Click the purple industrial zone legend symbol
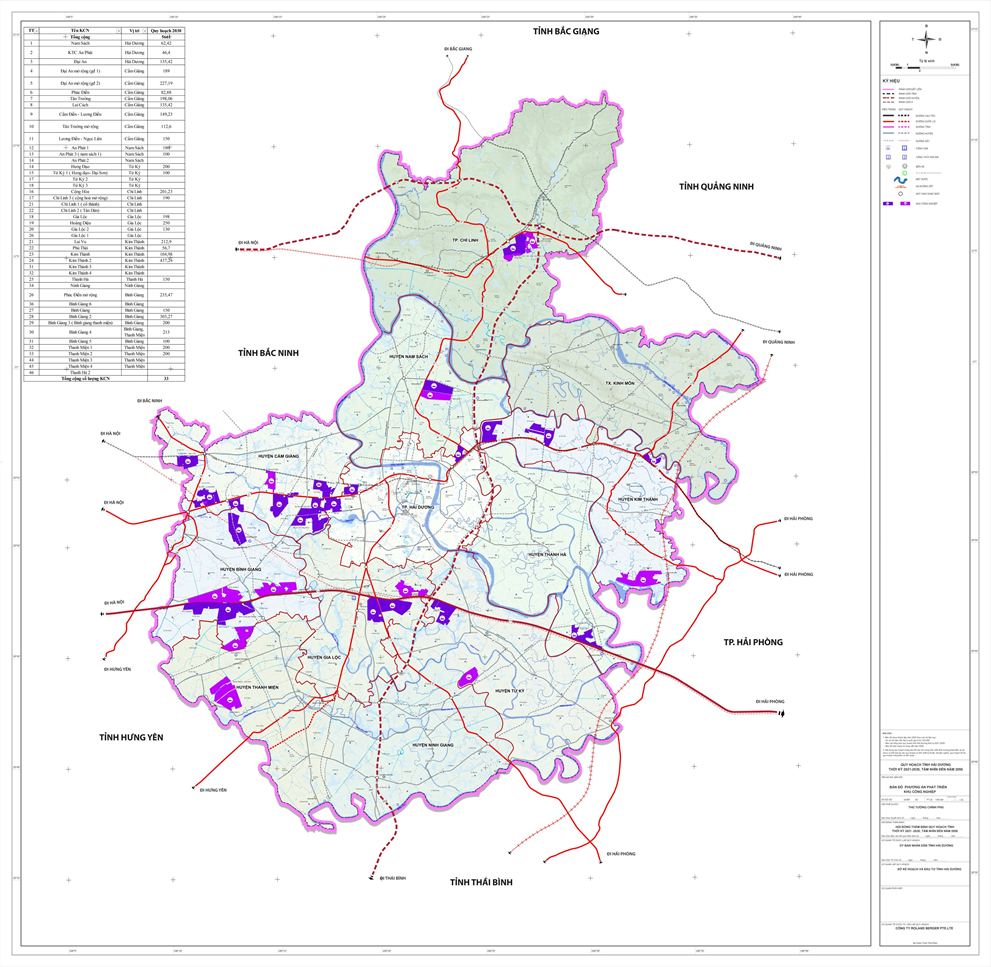Screen dimensions: 991x967 click(x=889, y=203)
